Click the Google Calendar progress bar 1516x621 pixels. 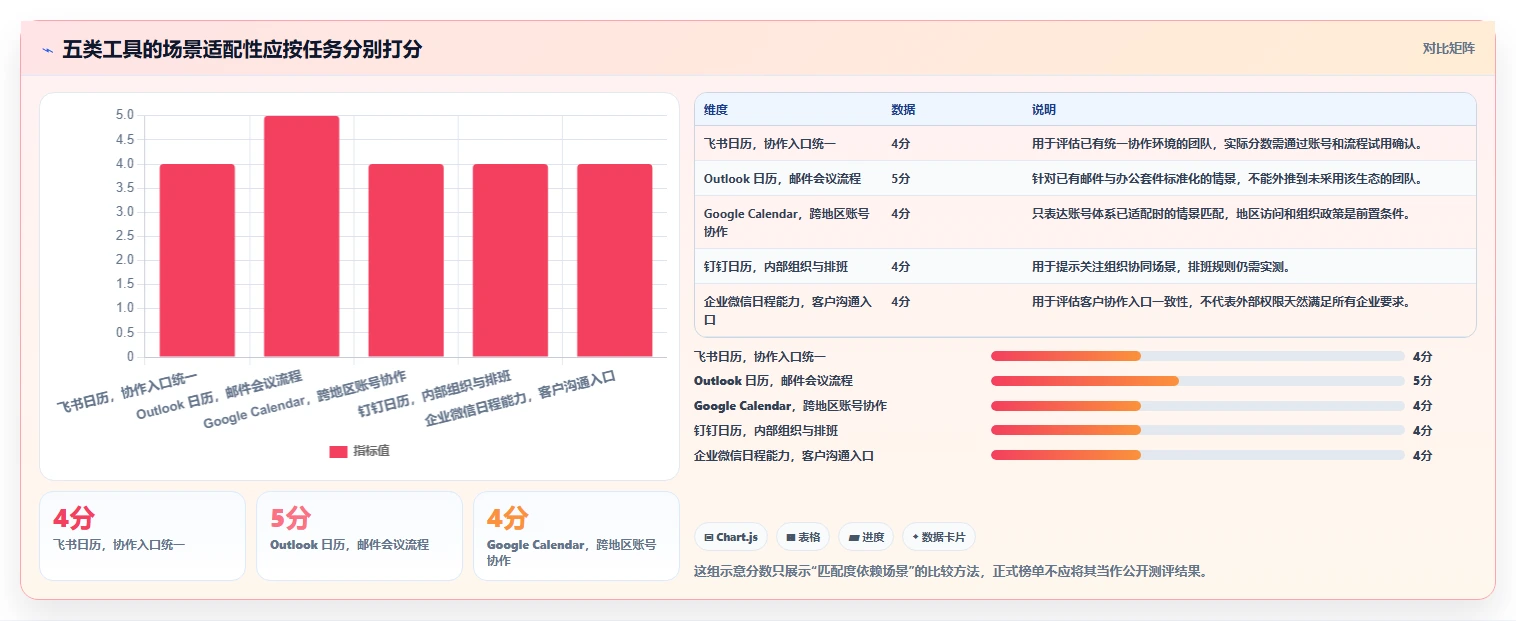click(1198, 406)
